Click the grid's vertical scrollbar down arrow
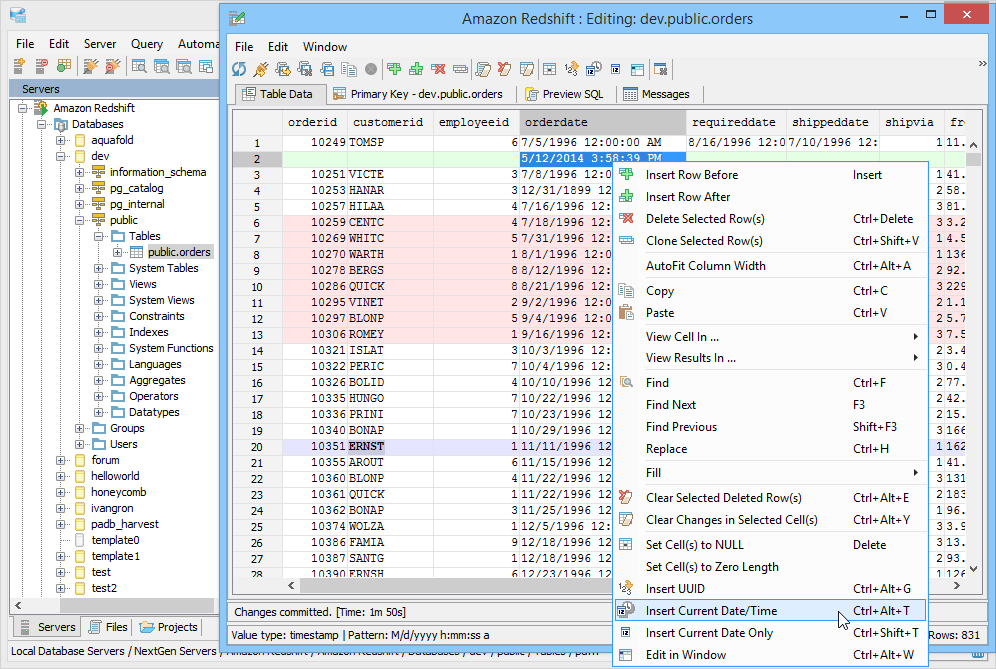 tap(973, 569)
